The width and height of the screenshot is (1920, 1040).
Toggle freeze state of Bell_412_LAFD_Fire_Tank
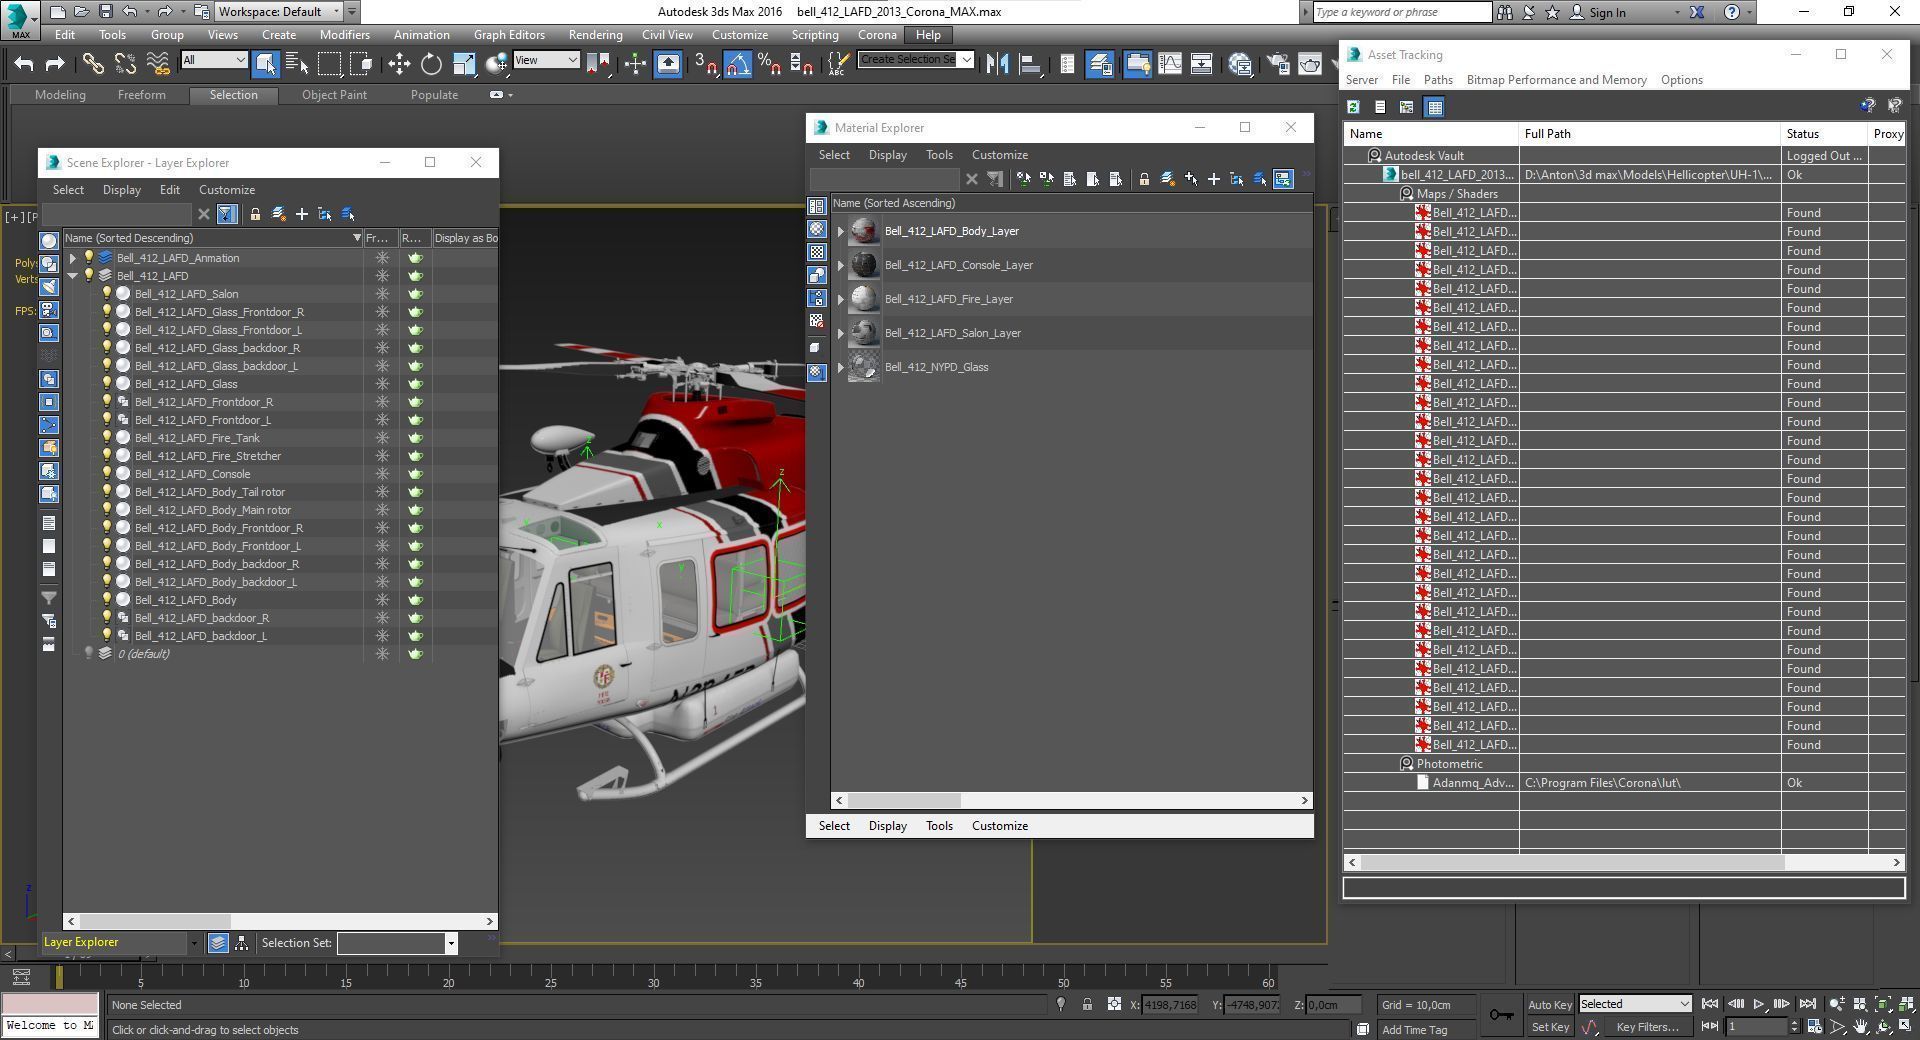(382, 438)
